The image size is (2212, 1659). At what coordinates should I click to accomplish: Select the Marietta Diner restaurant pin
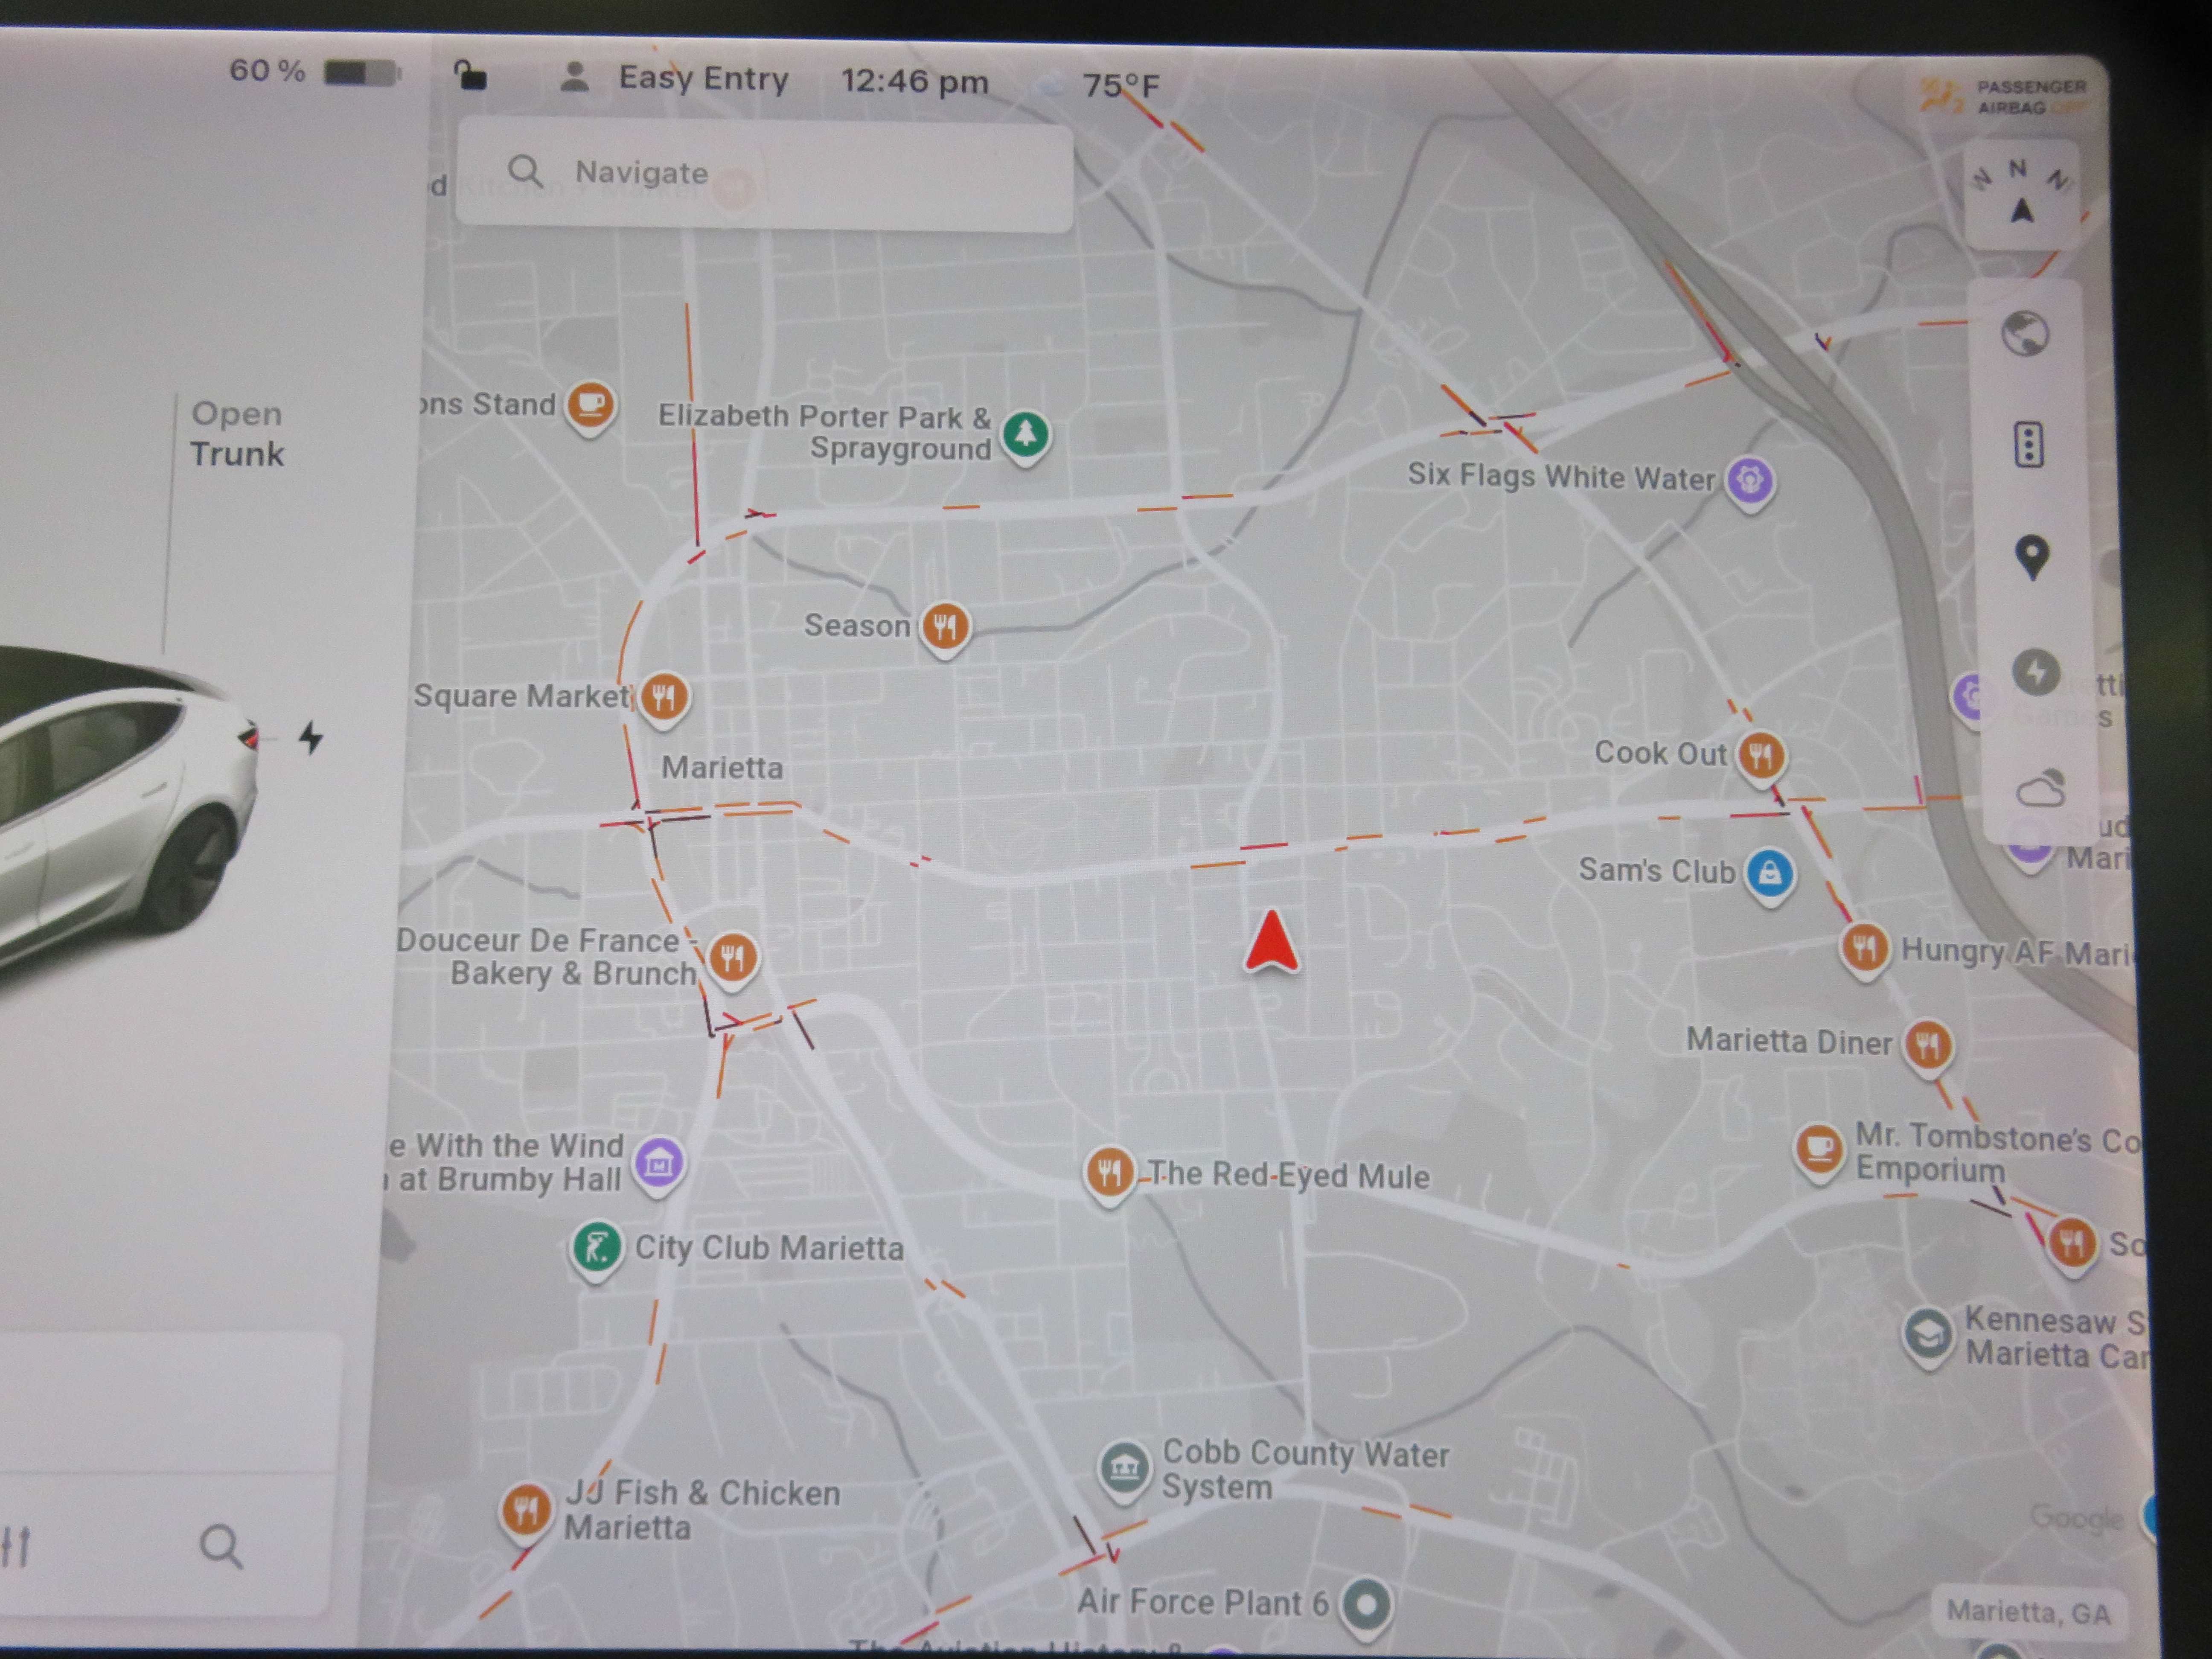click(1928, 1046)
